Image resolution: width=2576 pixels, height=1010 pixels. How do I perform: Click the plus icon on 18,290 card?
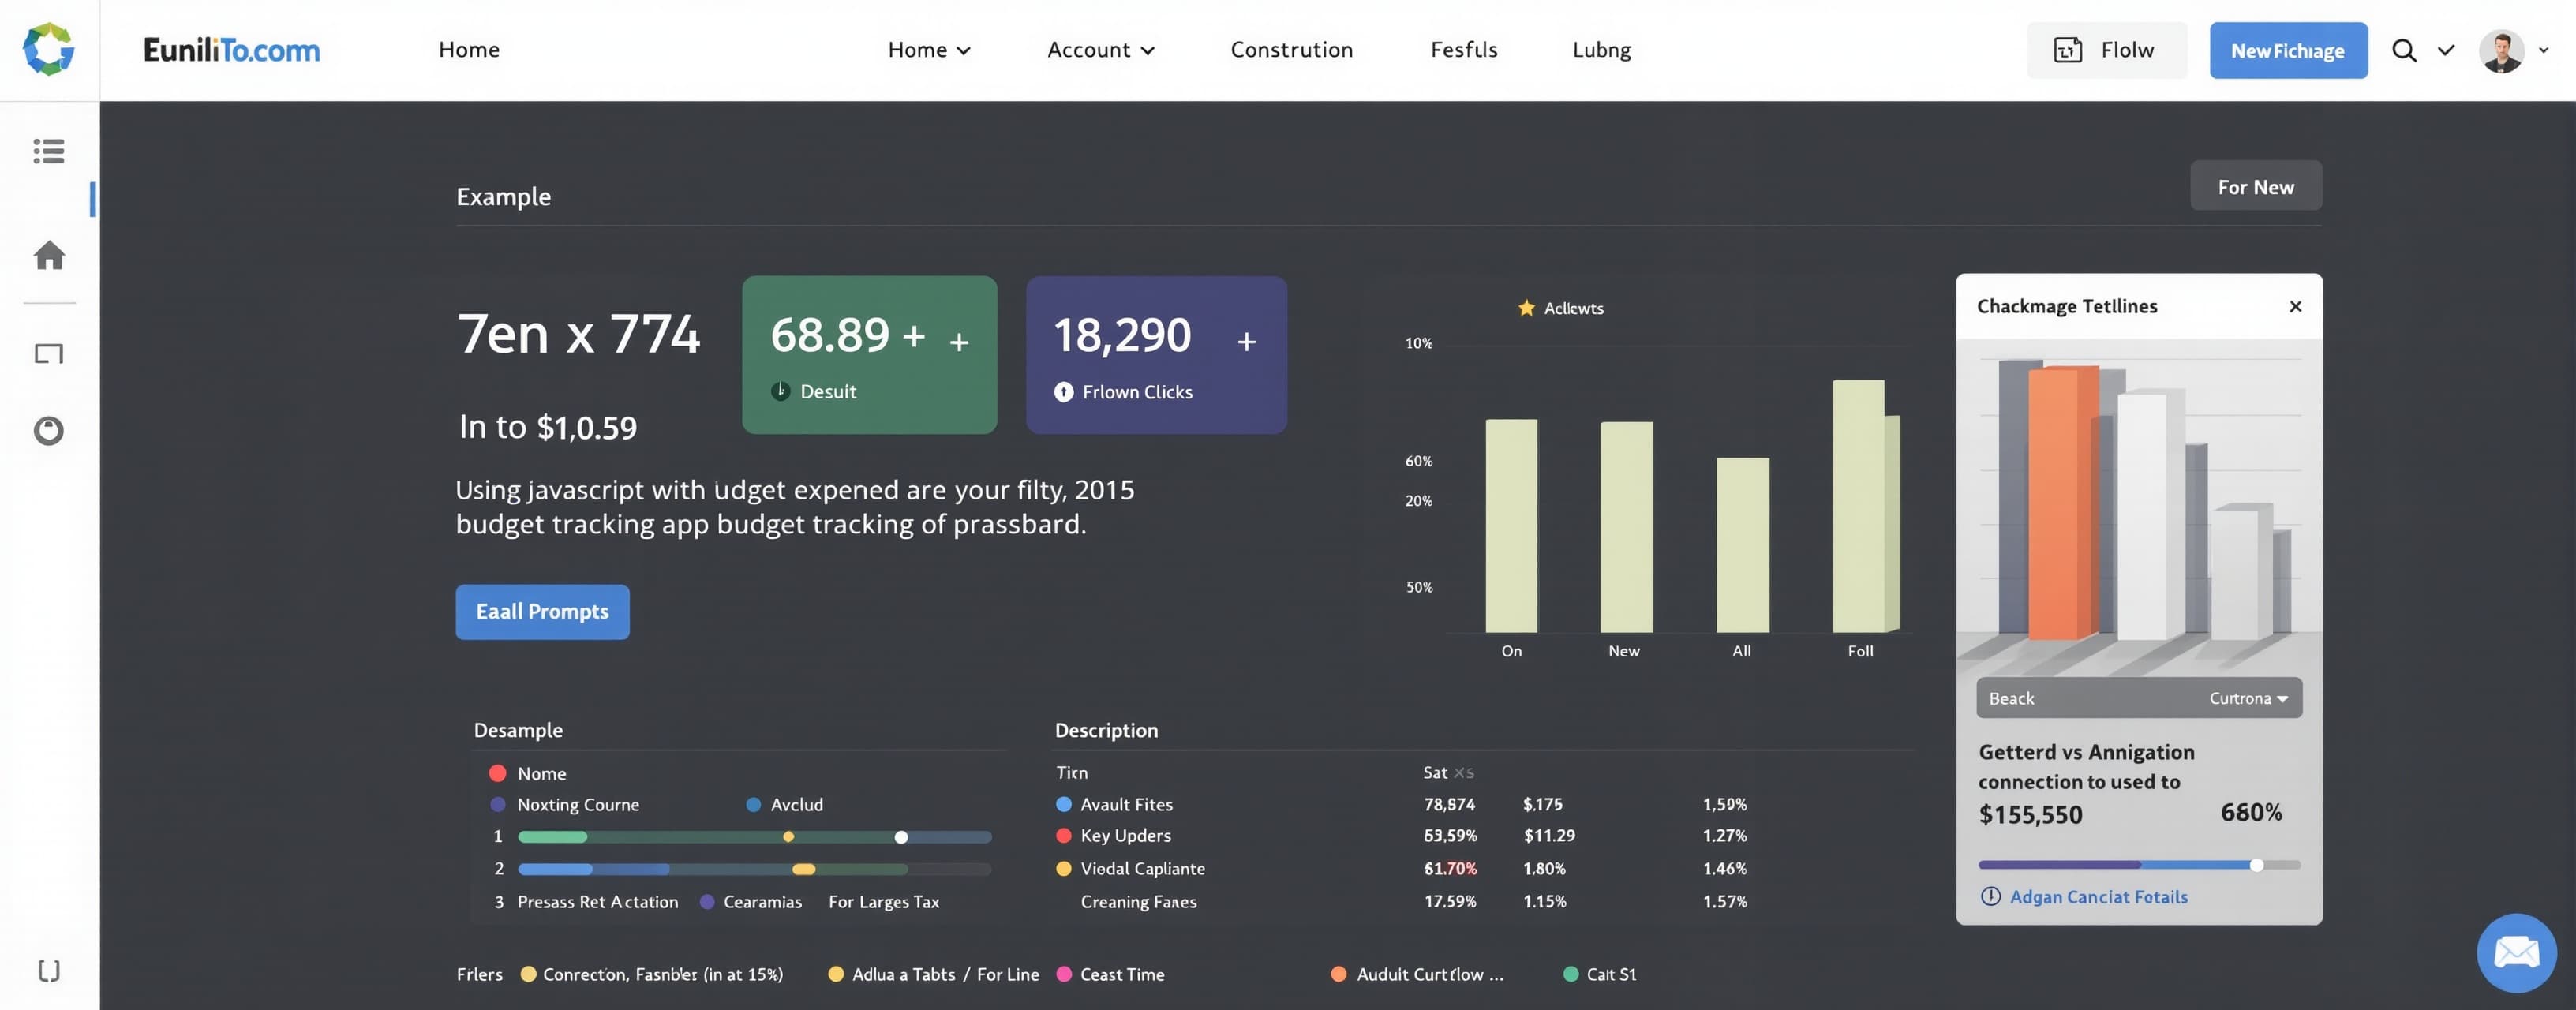point(1246,342)
